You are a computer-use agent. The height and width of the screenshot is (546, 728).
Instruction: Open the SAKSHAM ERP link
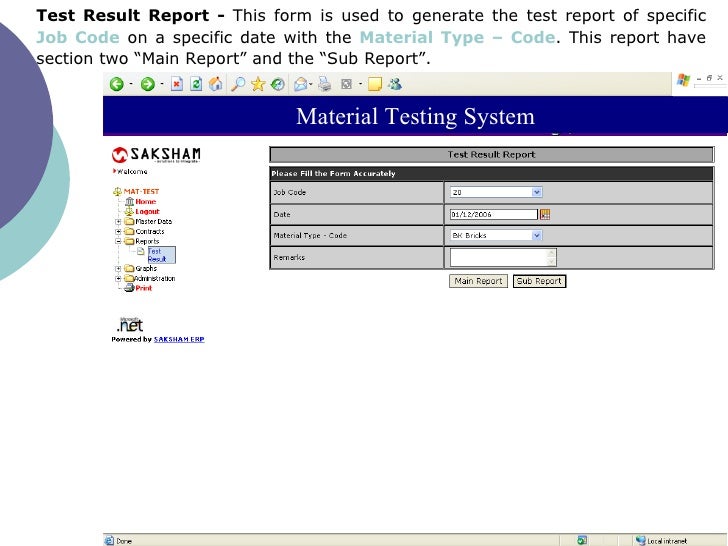[x=179, y=339]
